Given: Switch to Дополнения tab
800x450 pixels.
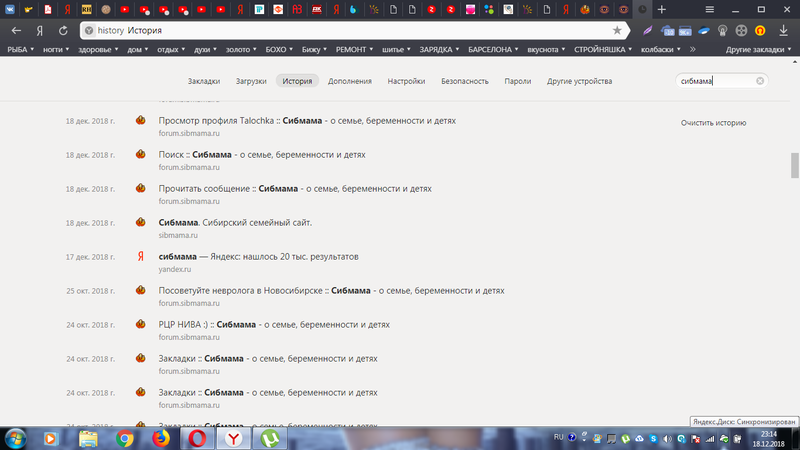Looking at the screenshot, I should (349, 81).
